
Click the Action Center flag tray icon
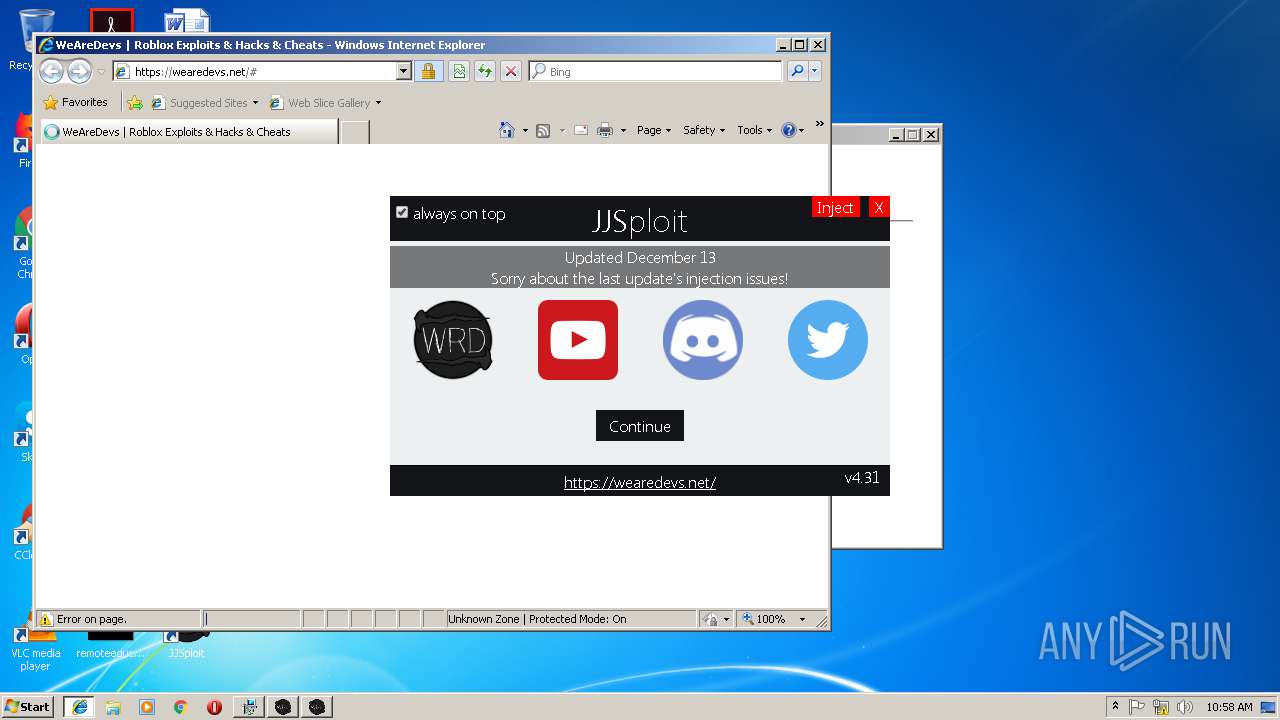point(1137,706)
